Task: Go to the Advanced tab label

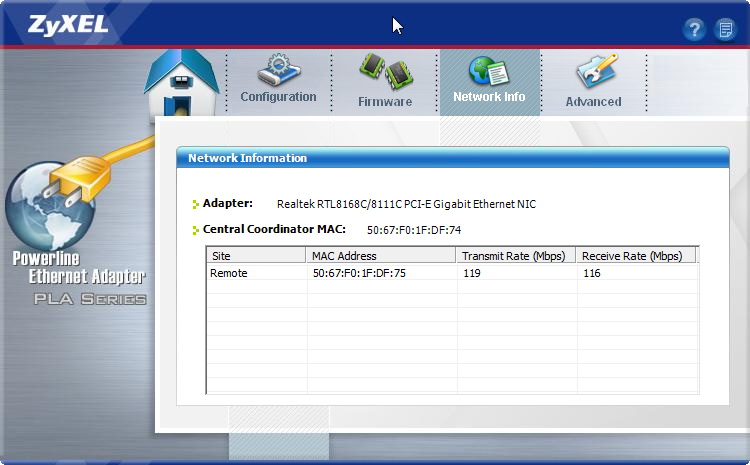Action: (593, 102)
